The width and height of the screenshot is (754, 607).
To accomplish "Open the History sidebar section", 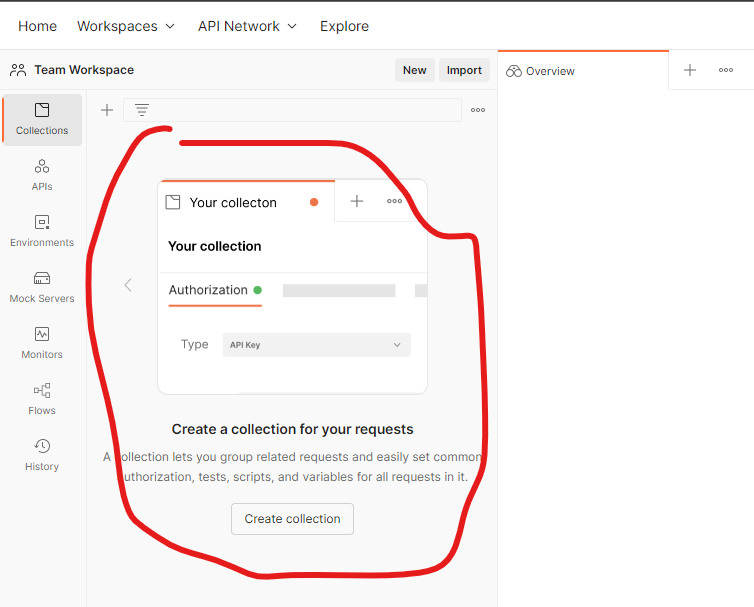I will click(42, 455).
